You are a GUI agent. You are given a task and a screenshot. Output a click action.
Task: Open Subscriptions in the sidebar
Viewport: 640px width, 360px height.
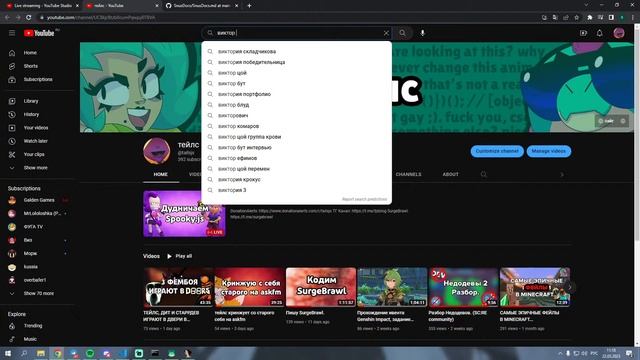38,80
